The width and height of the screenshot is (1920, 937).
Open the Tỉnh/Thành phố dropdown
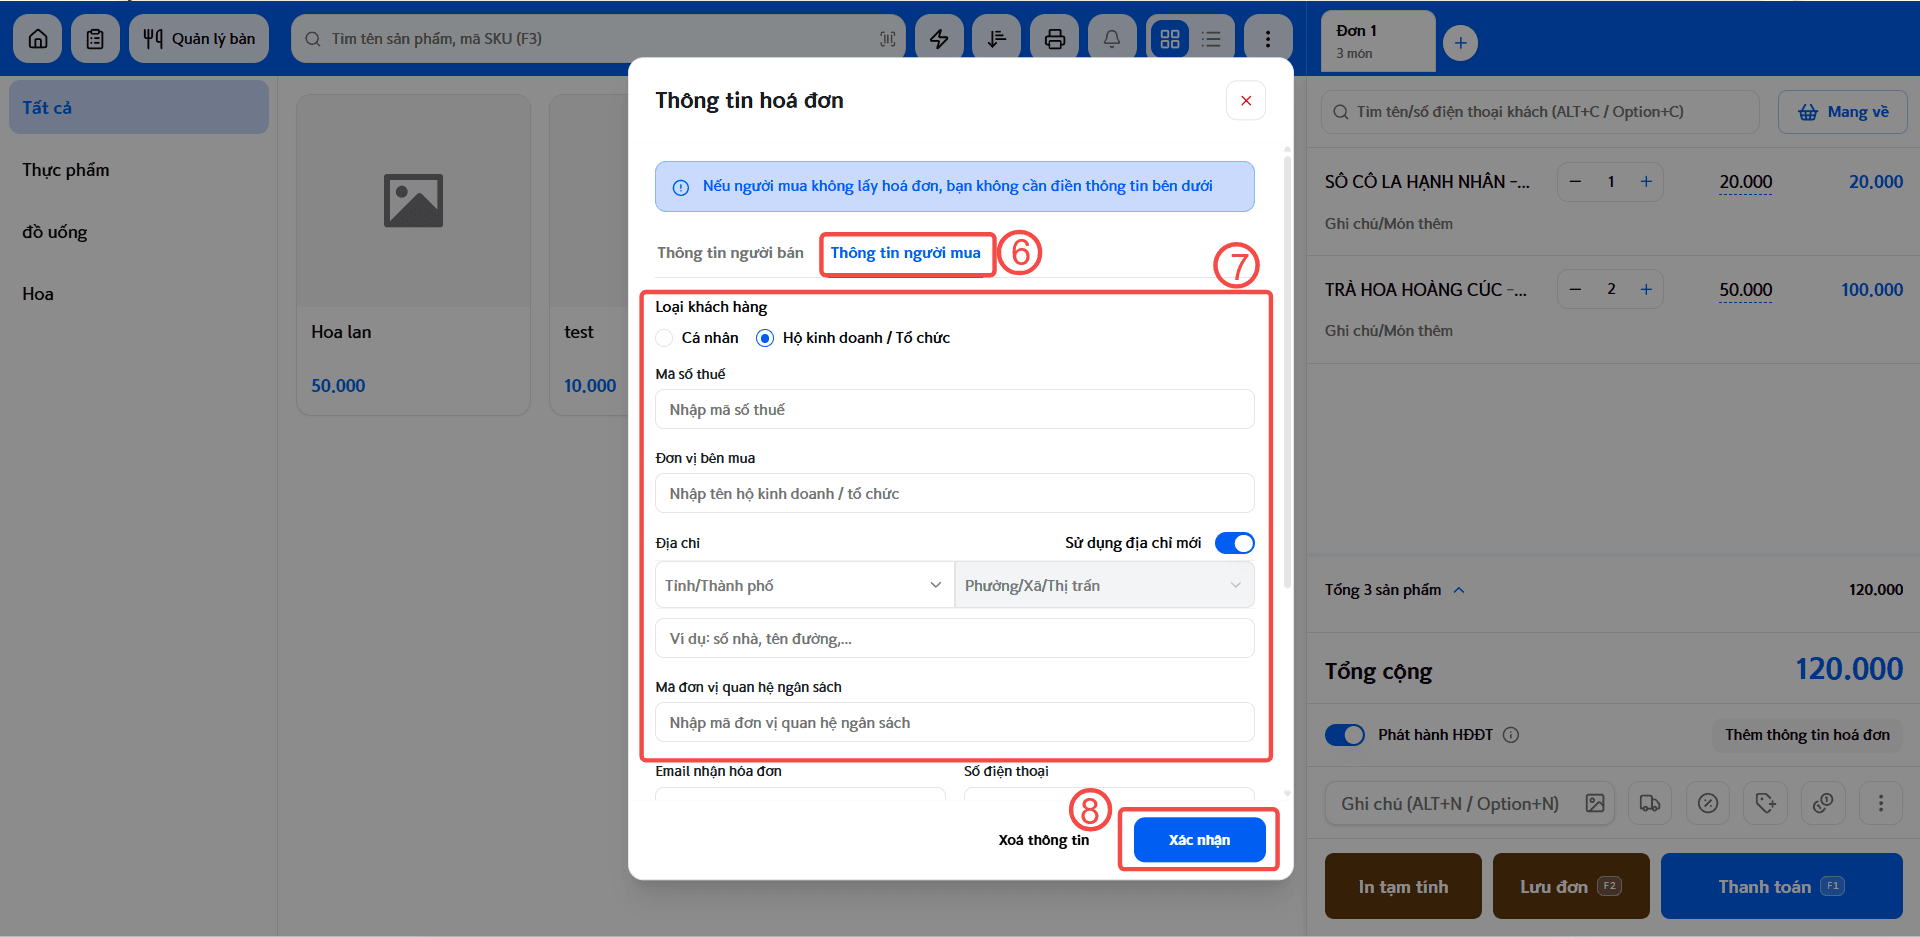pos(805,585)
